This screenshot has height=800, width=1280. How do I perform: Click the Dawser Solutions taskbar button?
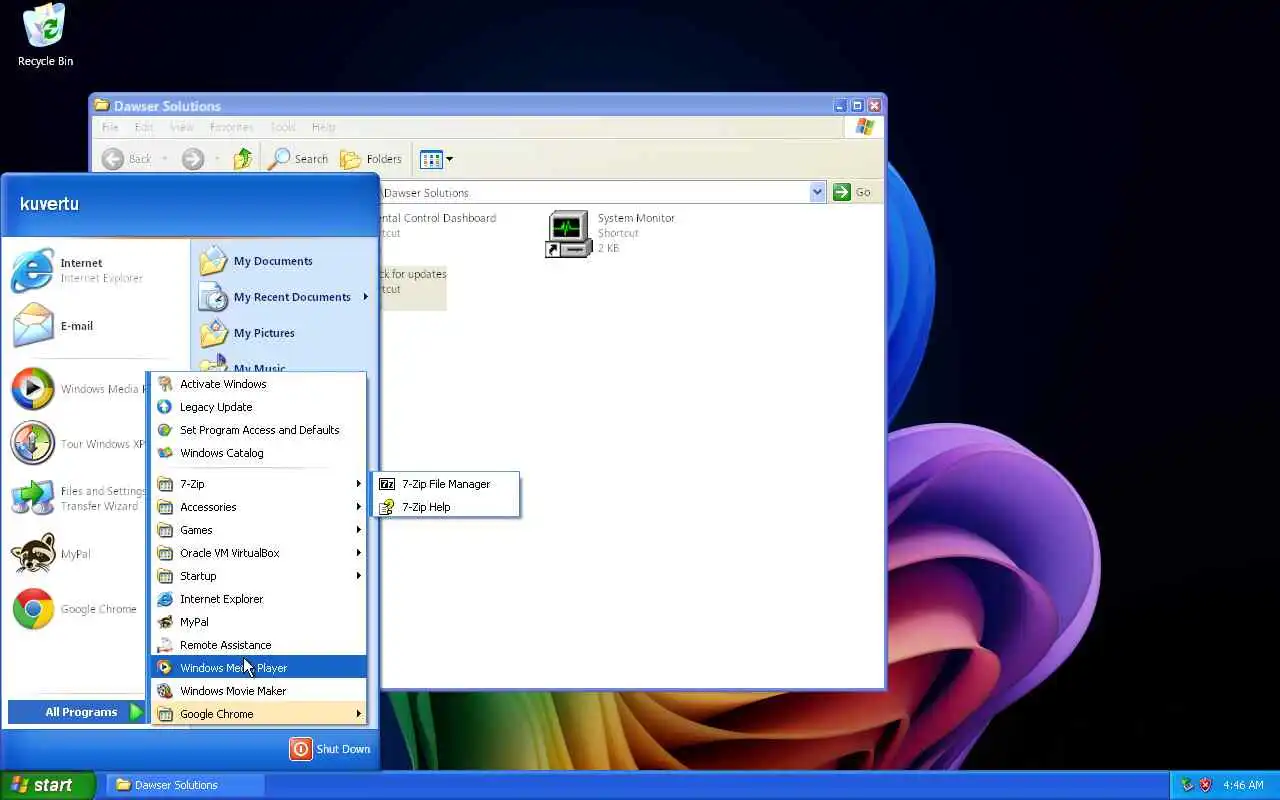pos(185,785)
